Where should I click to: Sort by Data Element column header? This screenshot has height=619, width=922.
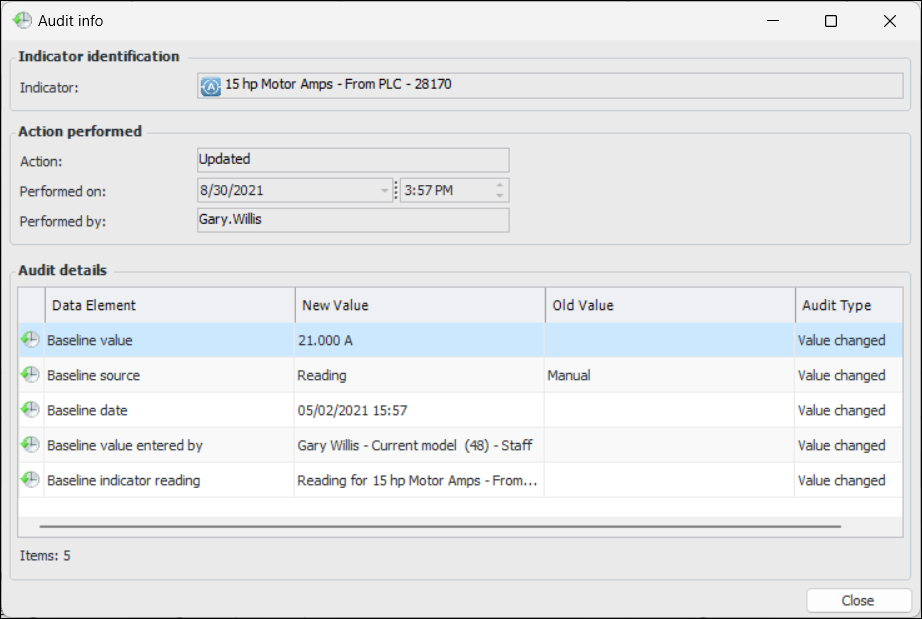pyautogui.click(x=170, y=305)
